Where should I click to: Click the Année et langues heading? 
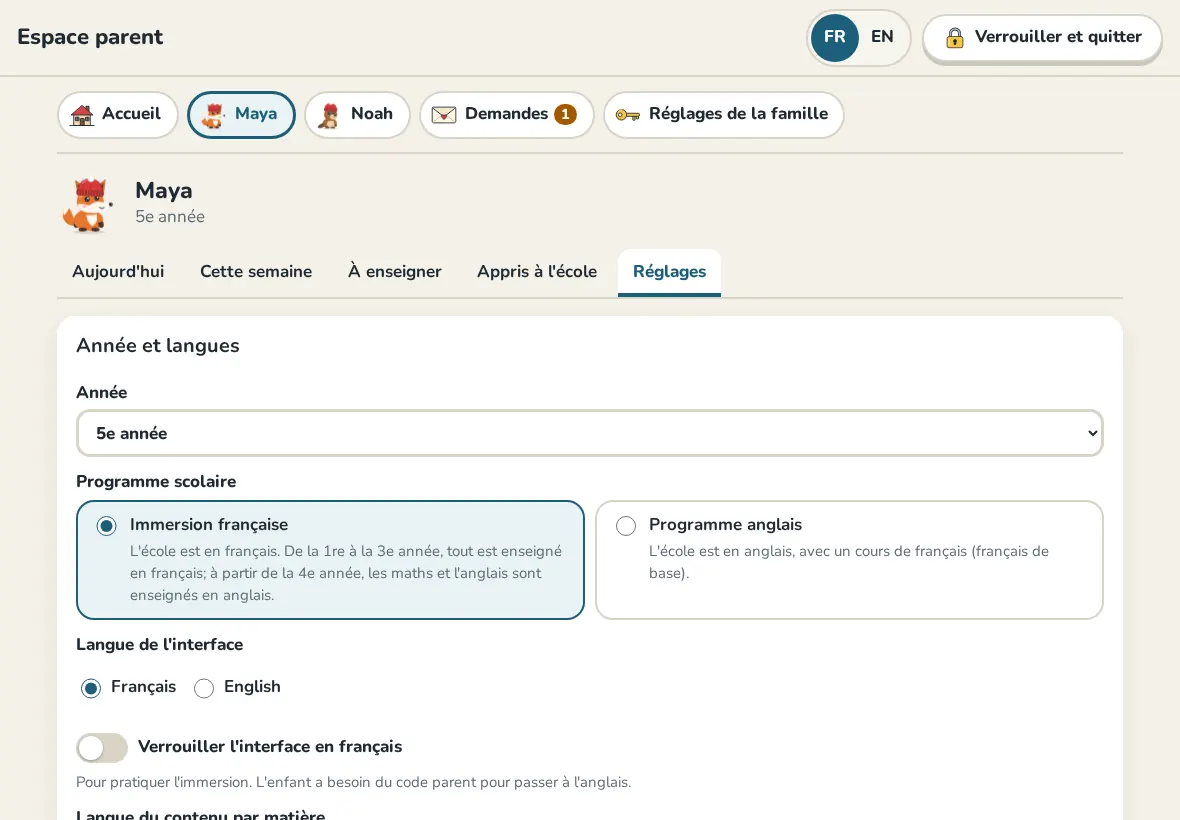pyautogui.click(x=158, y=345)
